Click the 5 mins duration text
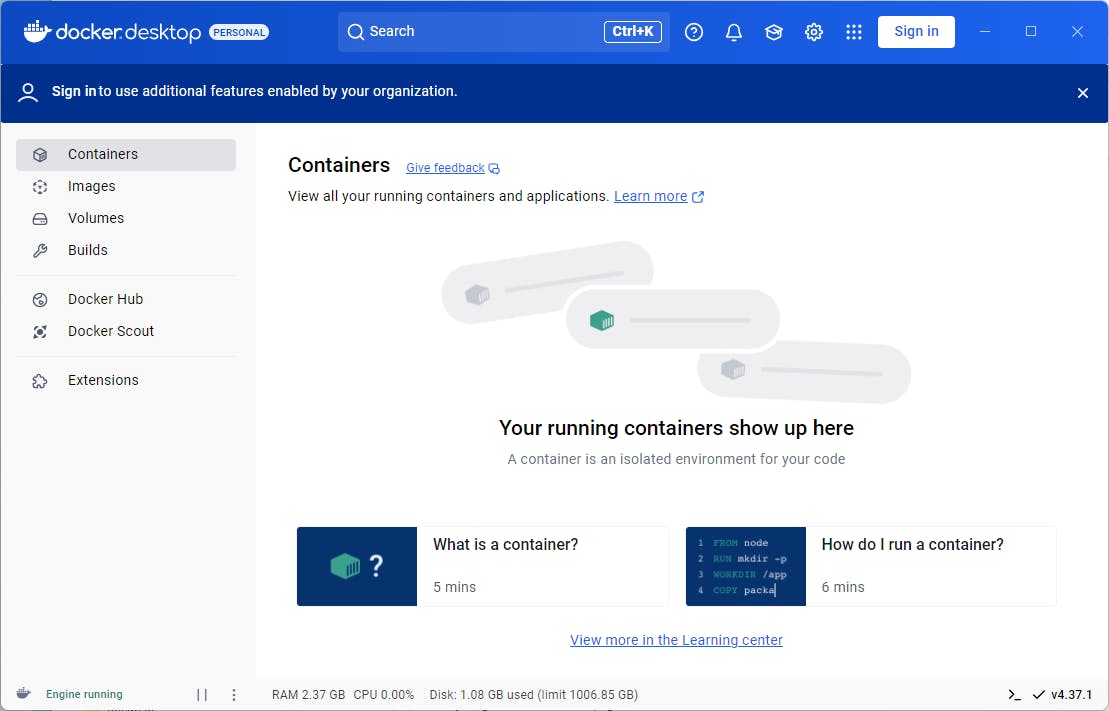This screenshot has width=1109, height=711. click(x=455, y=587)
